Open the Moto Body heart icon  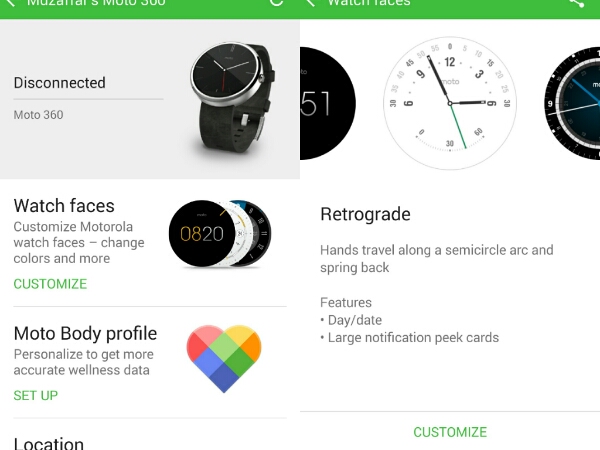tap(224, 358)
